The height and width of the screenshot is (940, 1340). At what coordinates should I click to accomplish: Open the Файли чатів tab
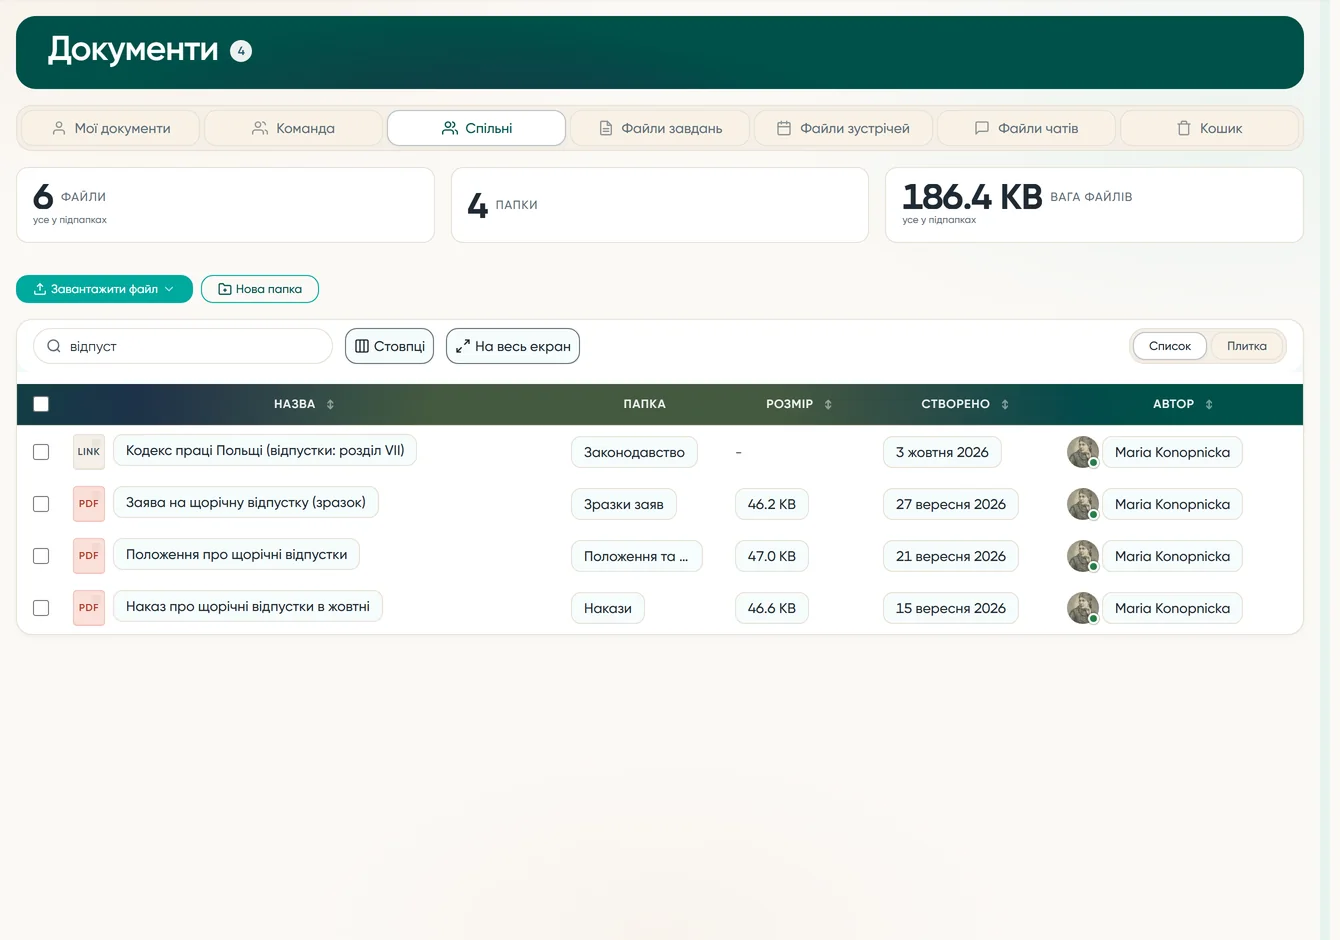click(x=1026, y=128)
